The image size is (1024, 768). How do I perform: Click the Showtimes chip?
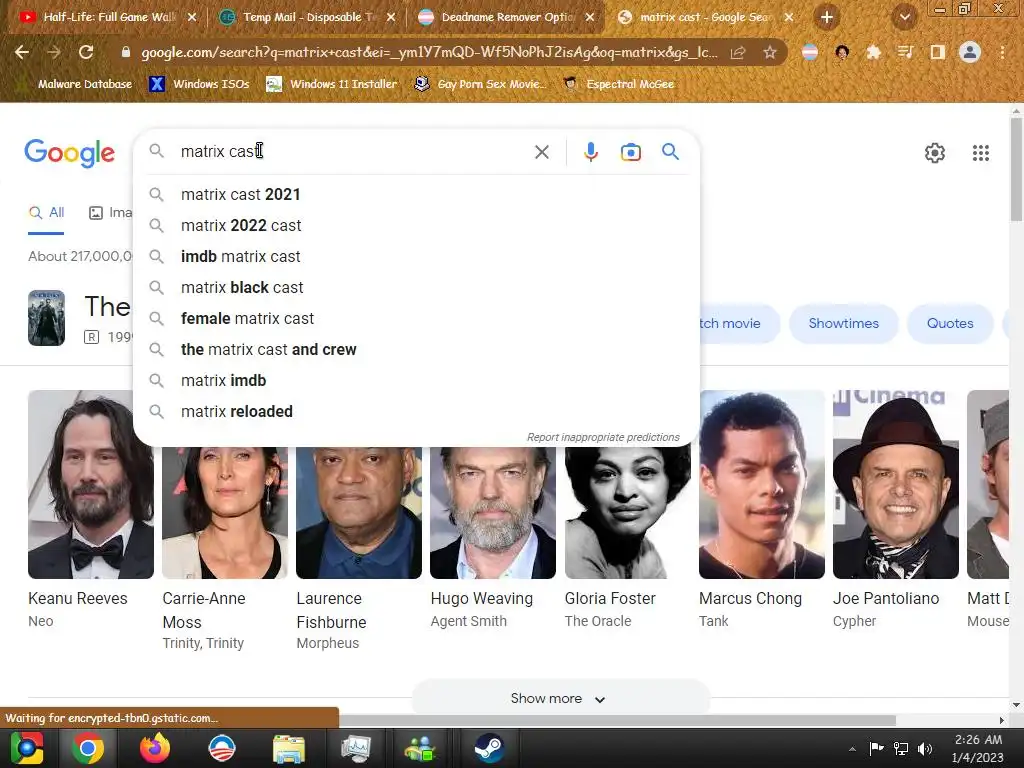tap(843, 323)
